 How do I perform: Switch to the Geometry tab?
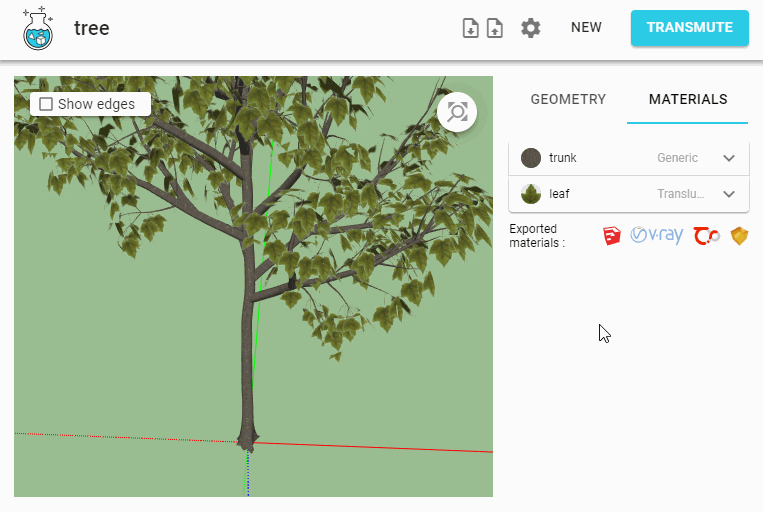[568, 99]
